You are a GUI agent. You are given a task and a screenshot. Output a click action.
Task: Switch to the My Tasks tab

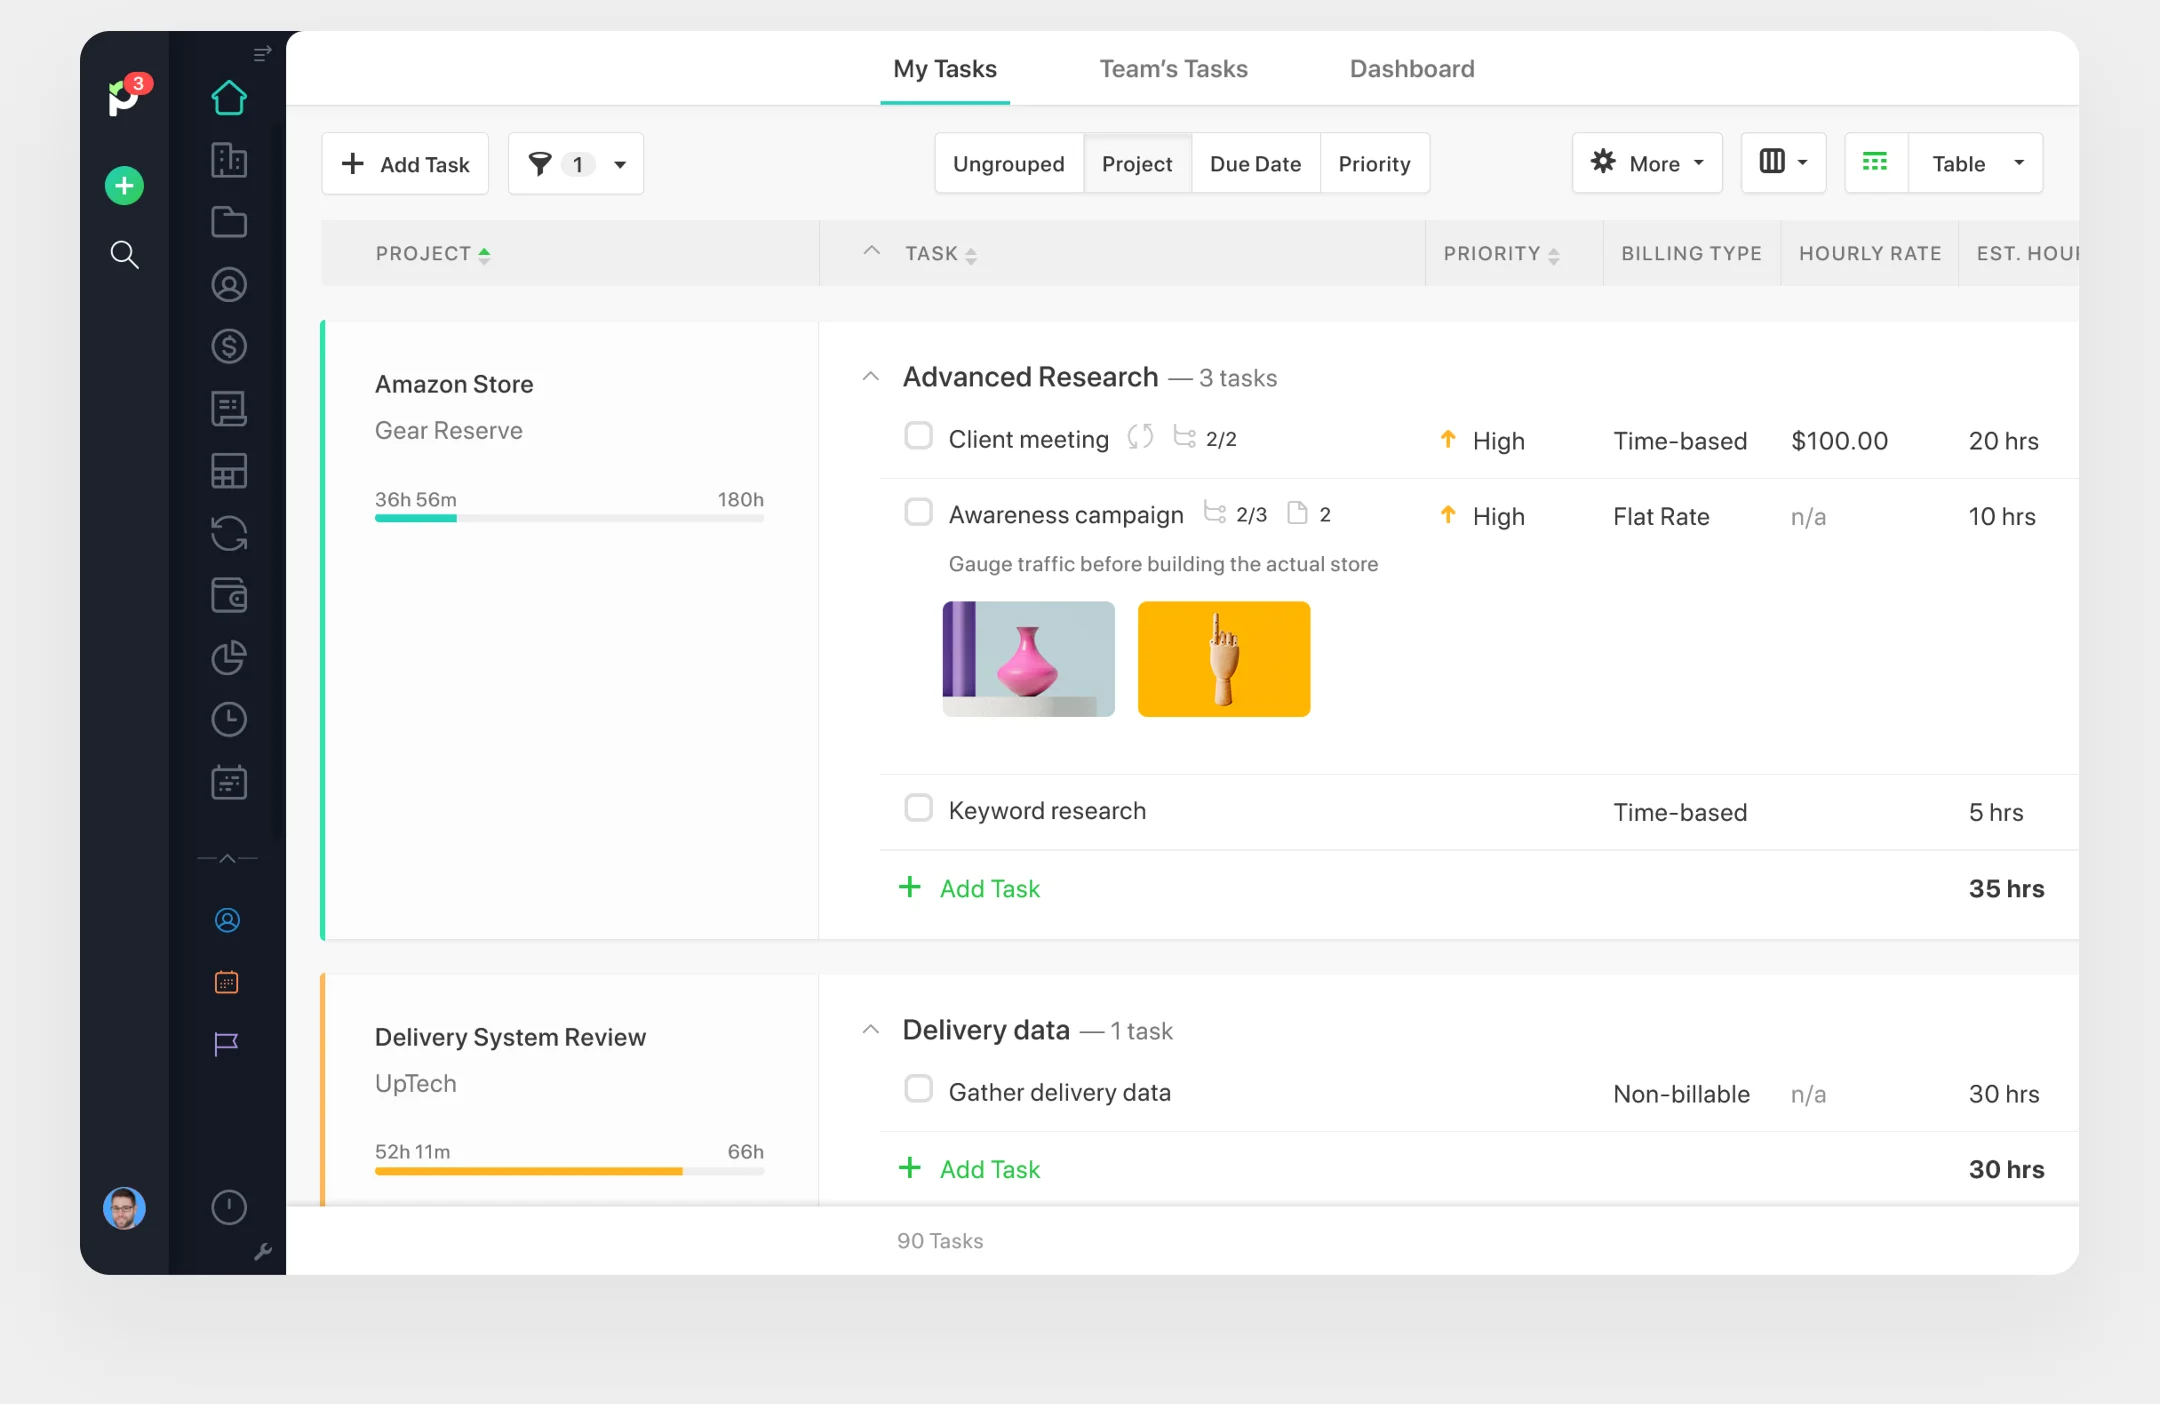click(945, 69)
